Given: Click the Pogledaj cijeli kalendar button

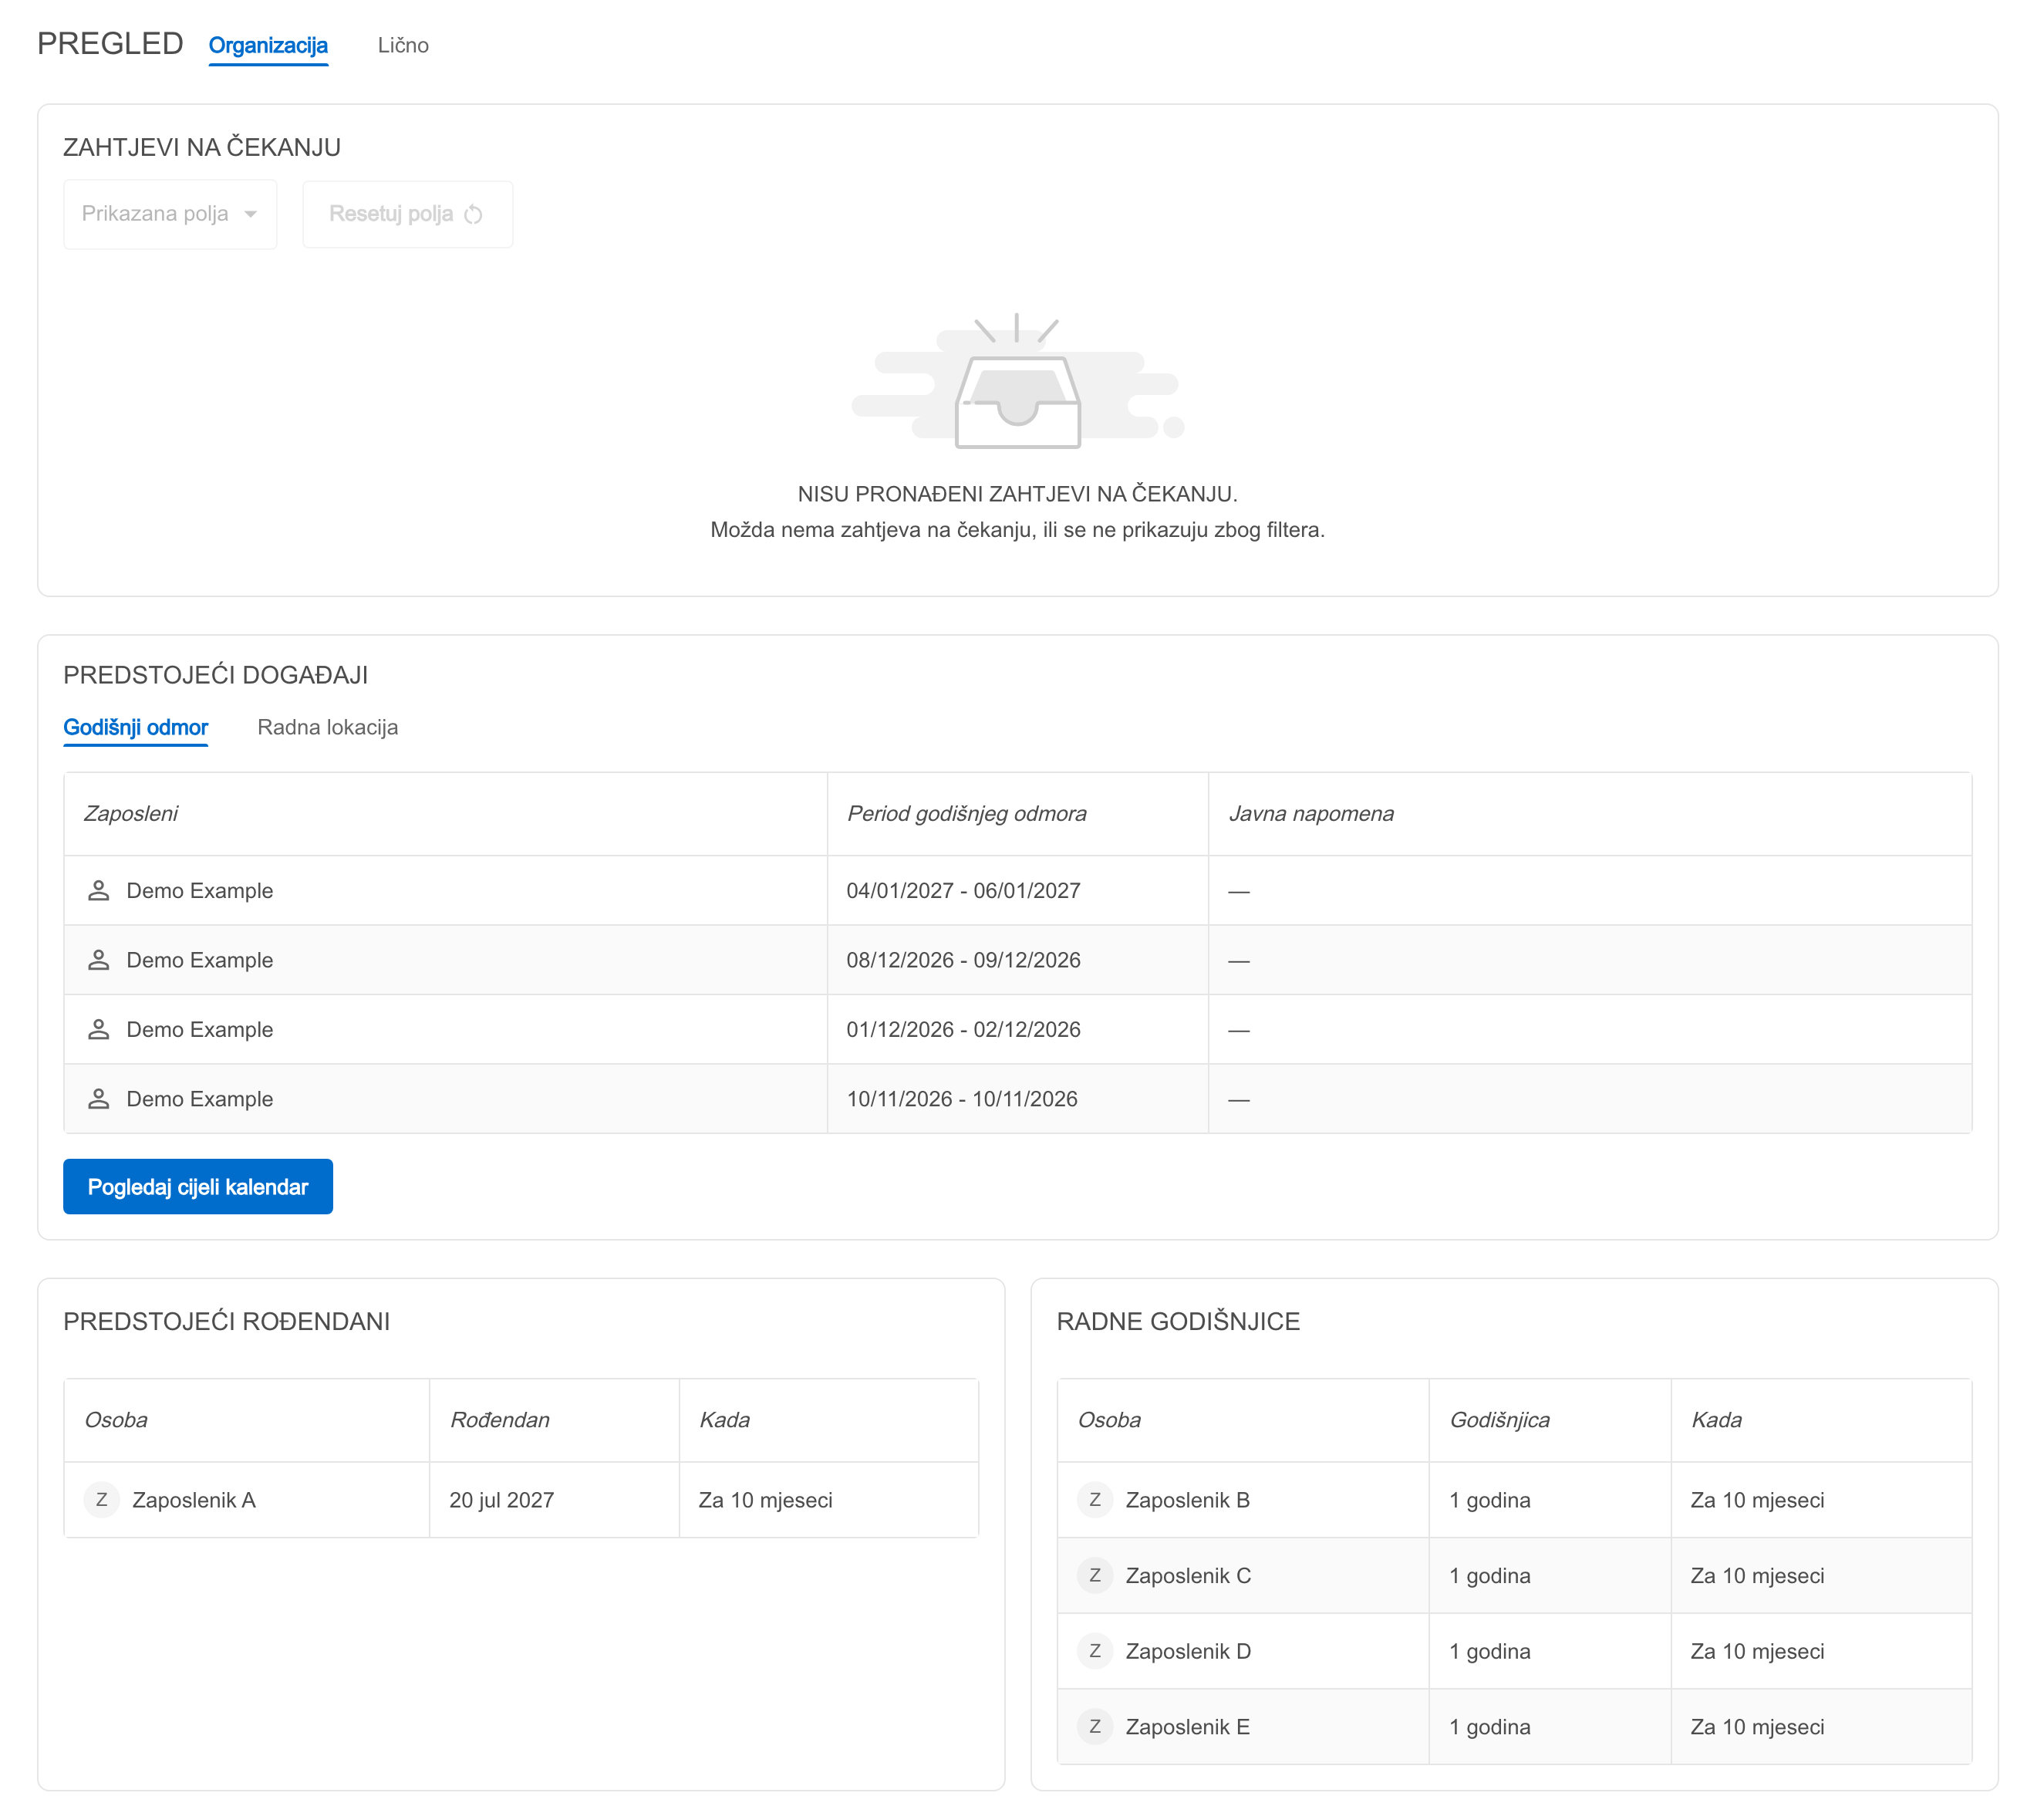Looking at the screenshot, I should 198,1187.
